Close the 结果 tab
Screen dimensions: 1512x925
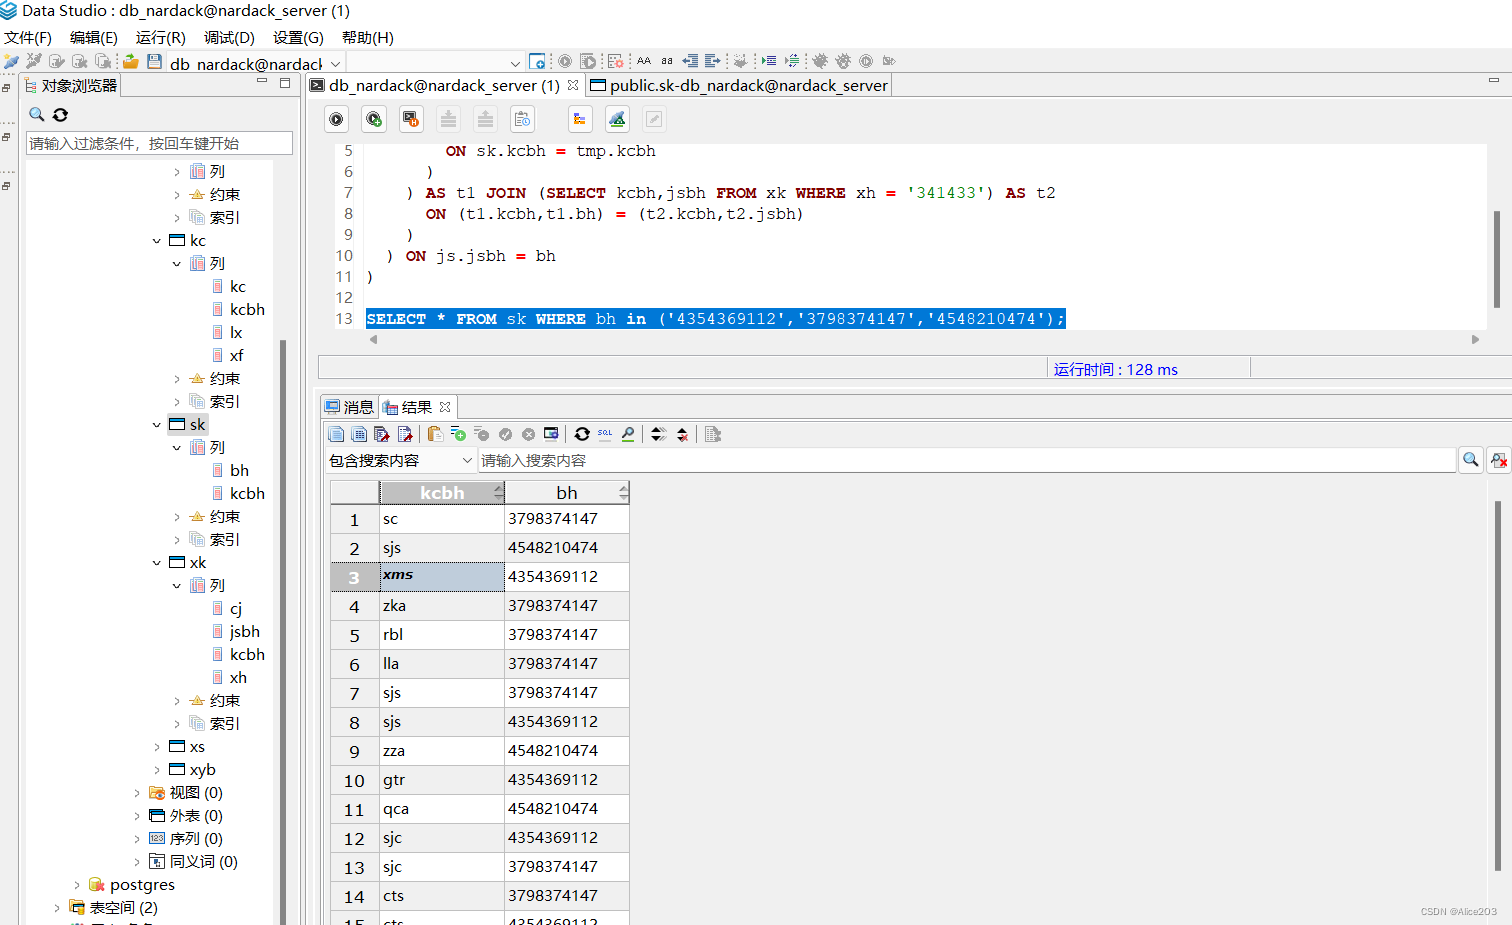445,407
